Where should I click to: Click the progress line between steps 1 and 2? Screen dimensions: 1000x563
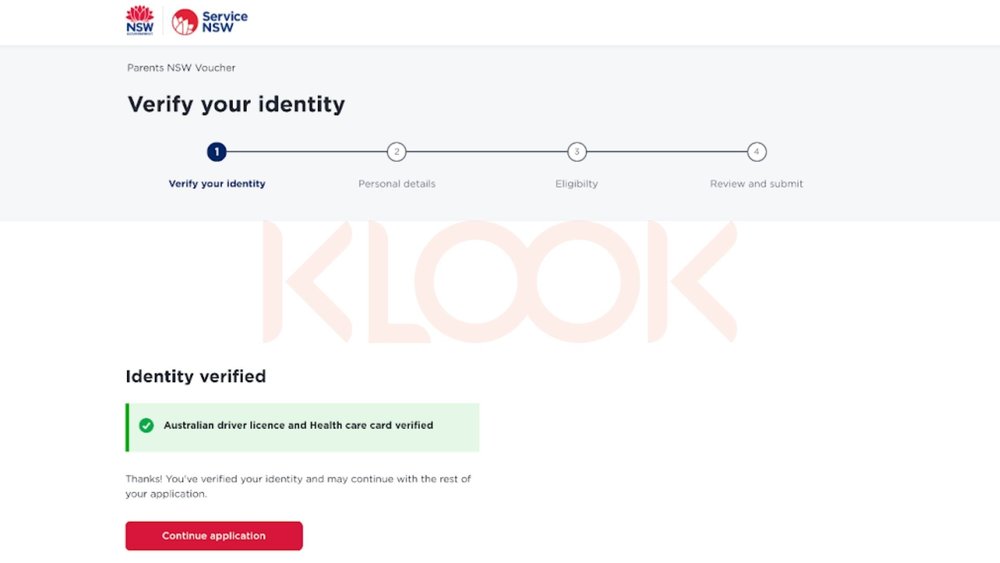(307, 152)
